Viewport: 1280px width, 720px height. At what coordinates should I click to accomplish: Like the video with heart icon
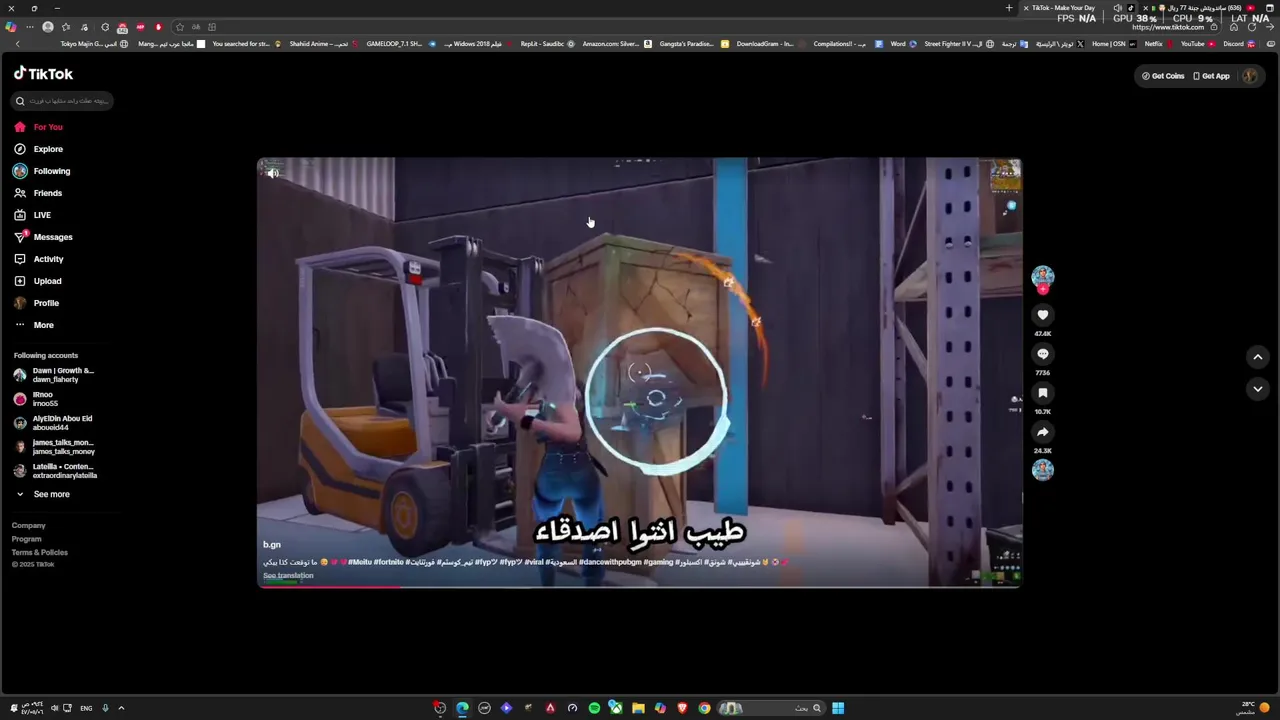pyautogui.click(x=1043, y=315)
